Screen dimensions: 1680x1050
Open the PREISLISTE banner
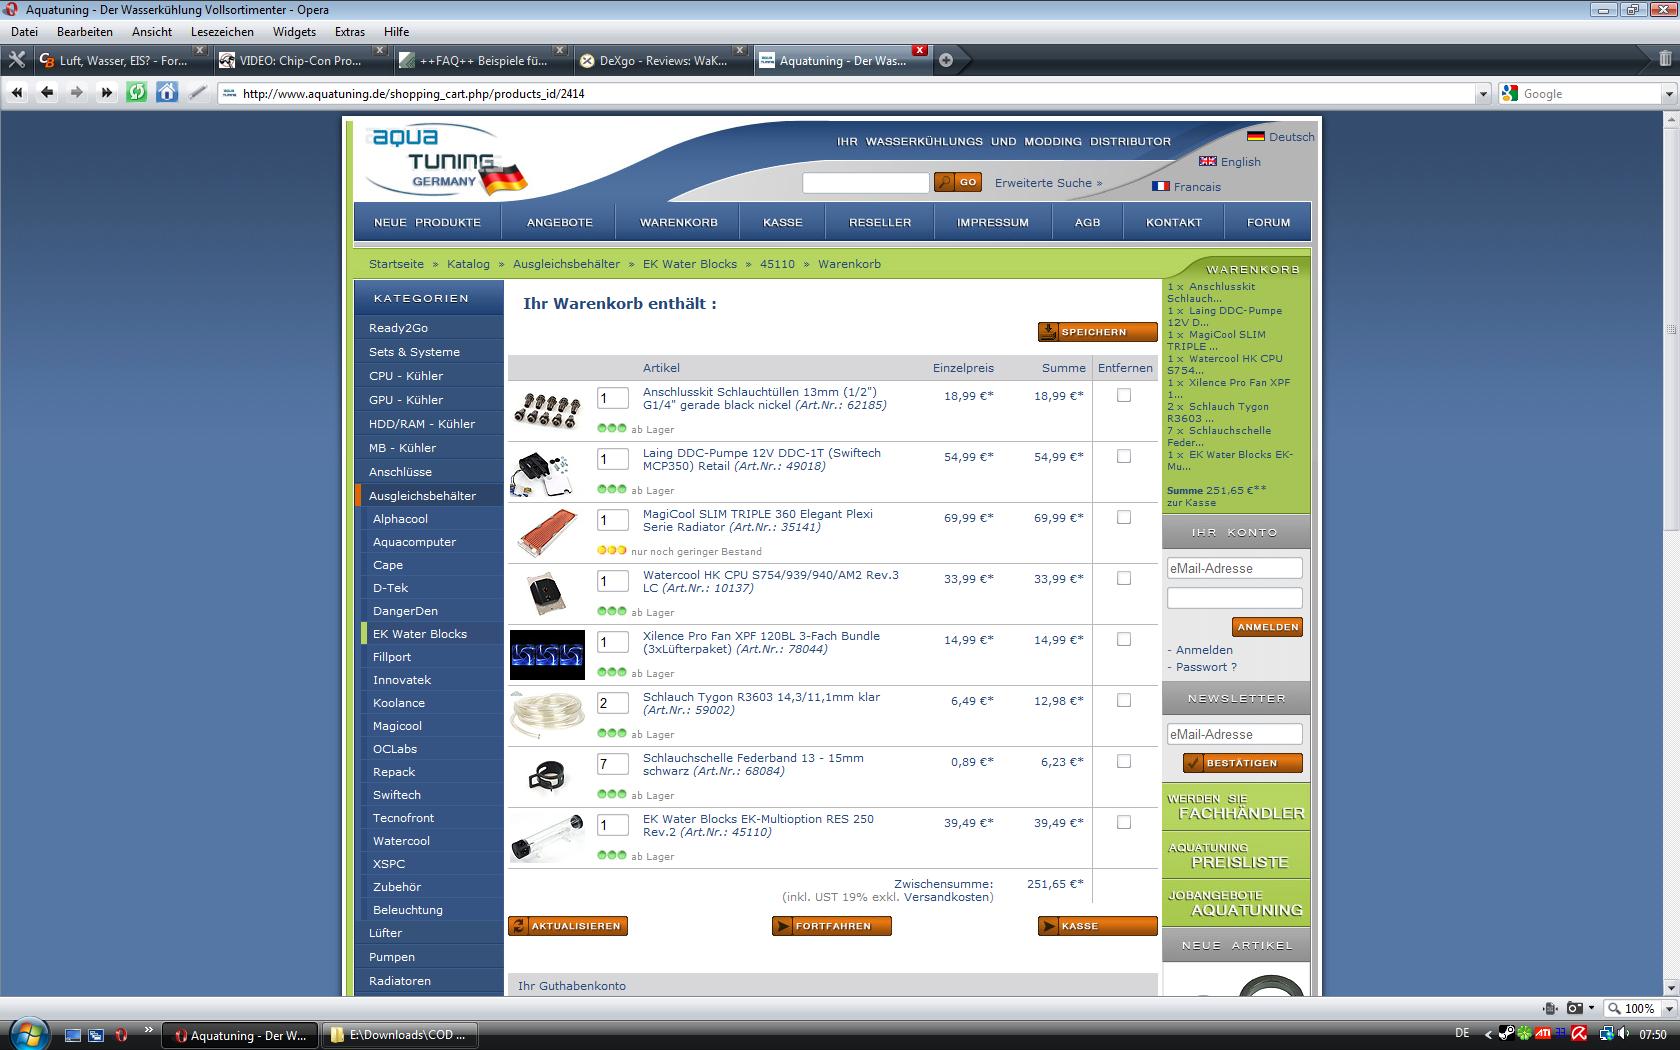coord(1236,855)
